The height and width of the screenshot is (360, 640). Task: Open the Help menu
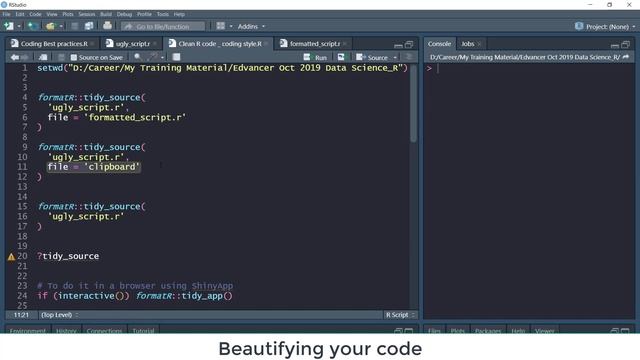pos(179,14)
